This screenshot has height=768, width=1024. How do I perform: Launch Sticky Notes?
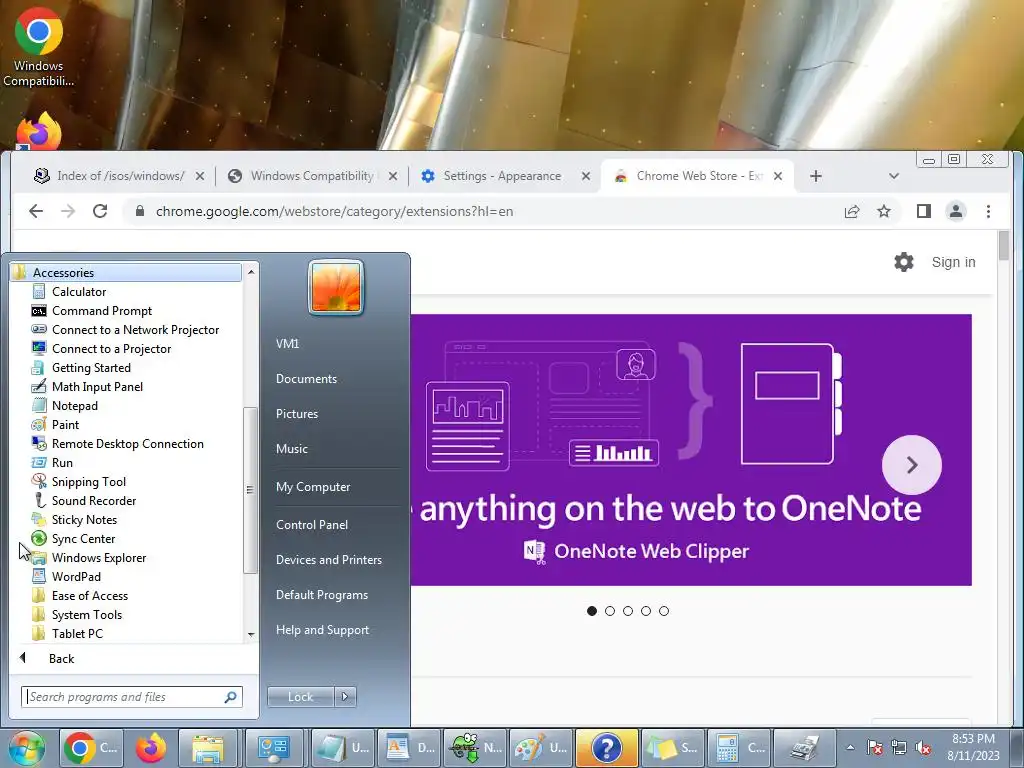coord(84,519)
